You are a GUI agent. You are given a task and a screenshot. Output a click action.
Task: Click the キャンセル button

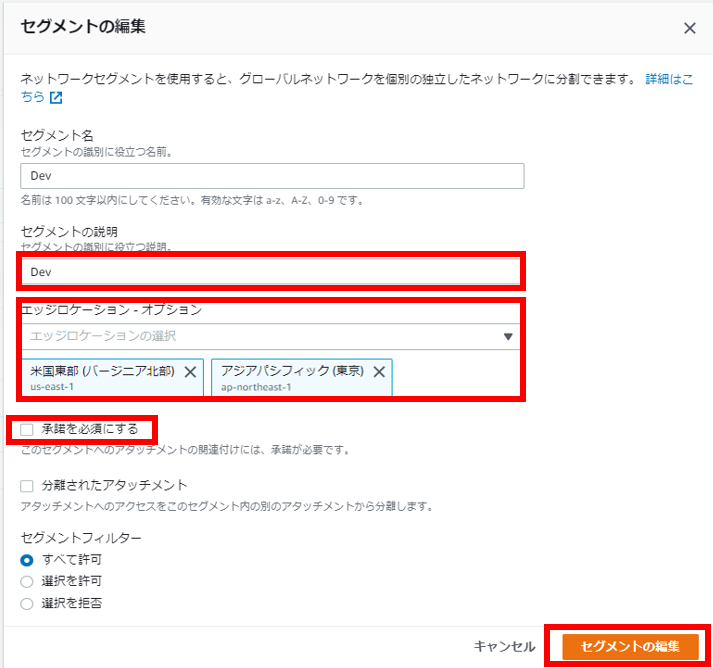coord(504,646)
